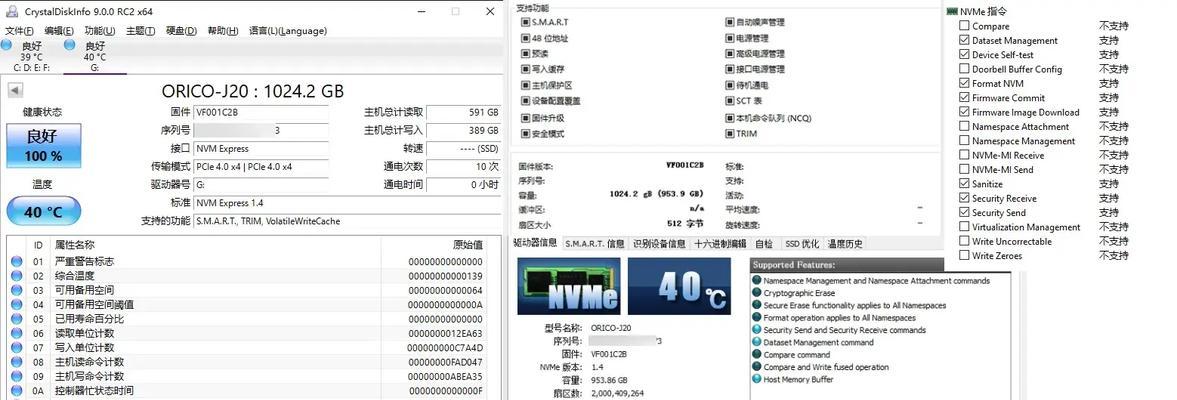Toggle the Device Self-test checkbox
The height and width of the screenshot is (400, 1177).
(964, 55)
